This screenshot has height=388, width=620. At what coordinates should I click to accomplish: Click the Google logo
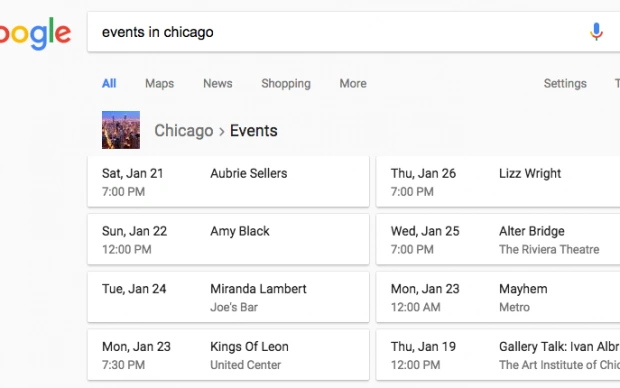[35, 33]
